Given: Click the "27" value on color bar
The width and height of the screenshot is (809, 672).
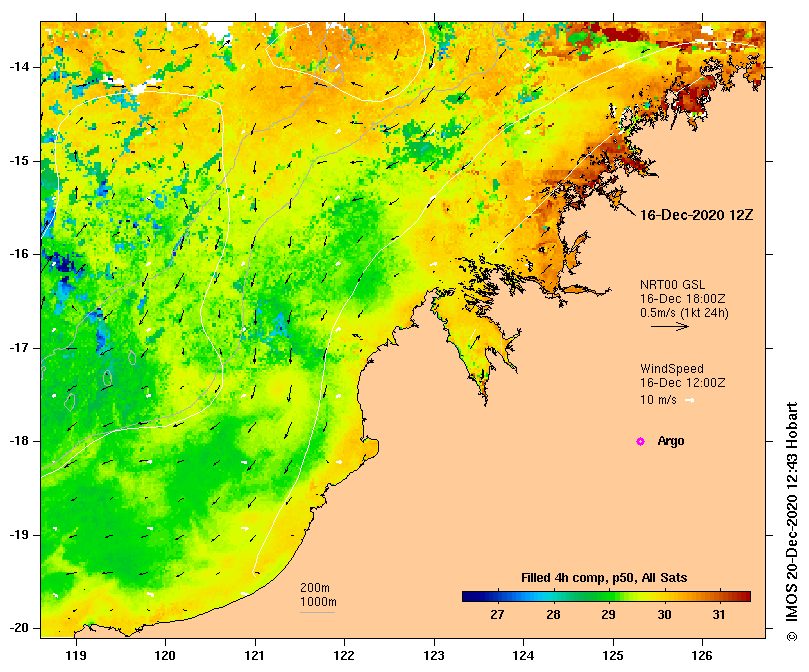Looking at the screenshot, I should 497,615.
